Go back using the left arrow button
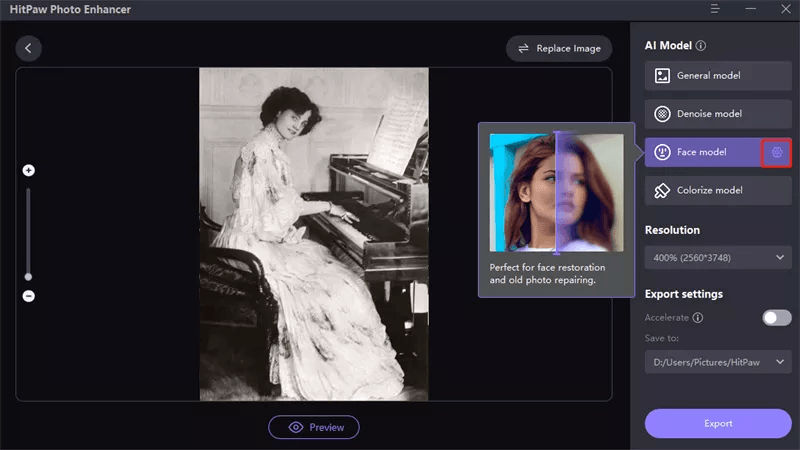The width and height of the screenshot is (800, 450). pos(28,48)
